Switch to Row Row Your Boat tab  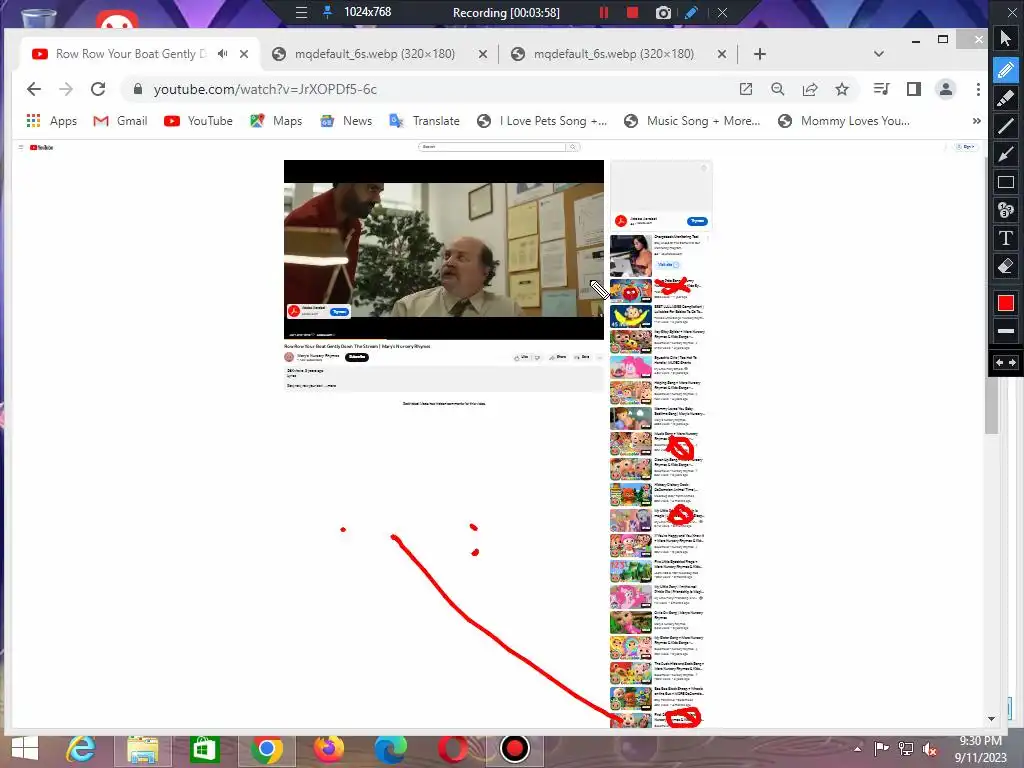(131, 54)
